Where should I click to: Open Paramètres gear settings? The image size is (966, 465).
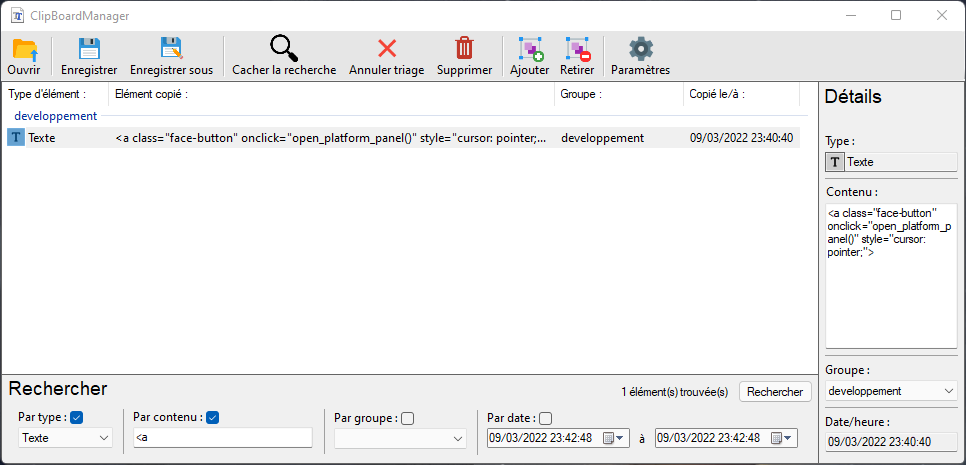(640, 50)
